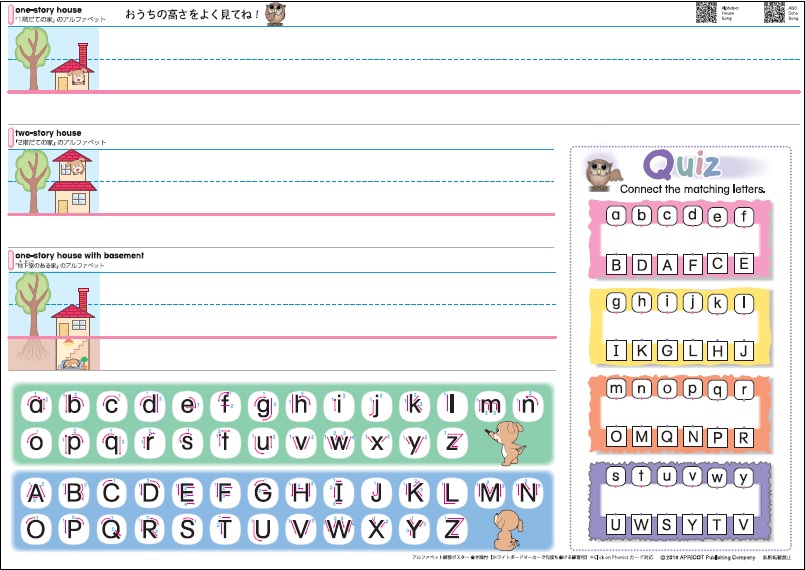
Task: Click the "Connect the matching letters." text
Action: [x=692, y=189]
